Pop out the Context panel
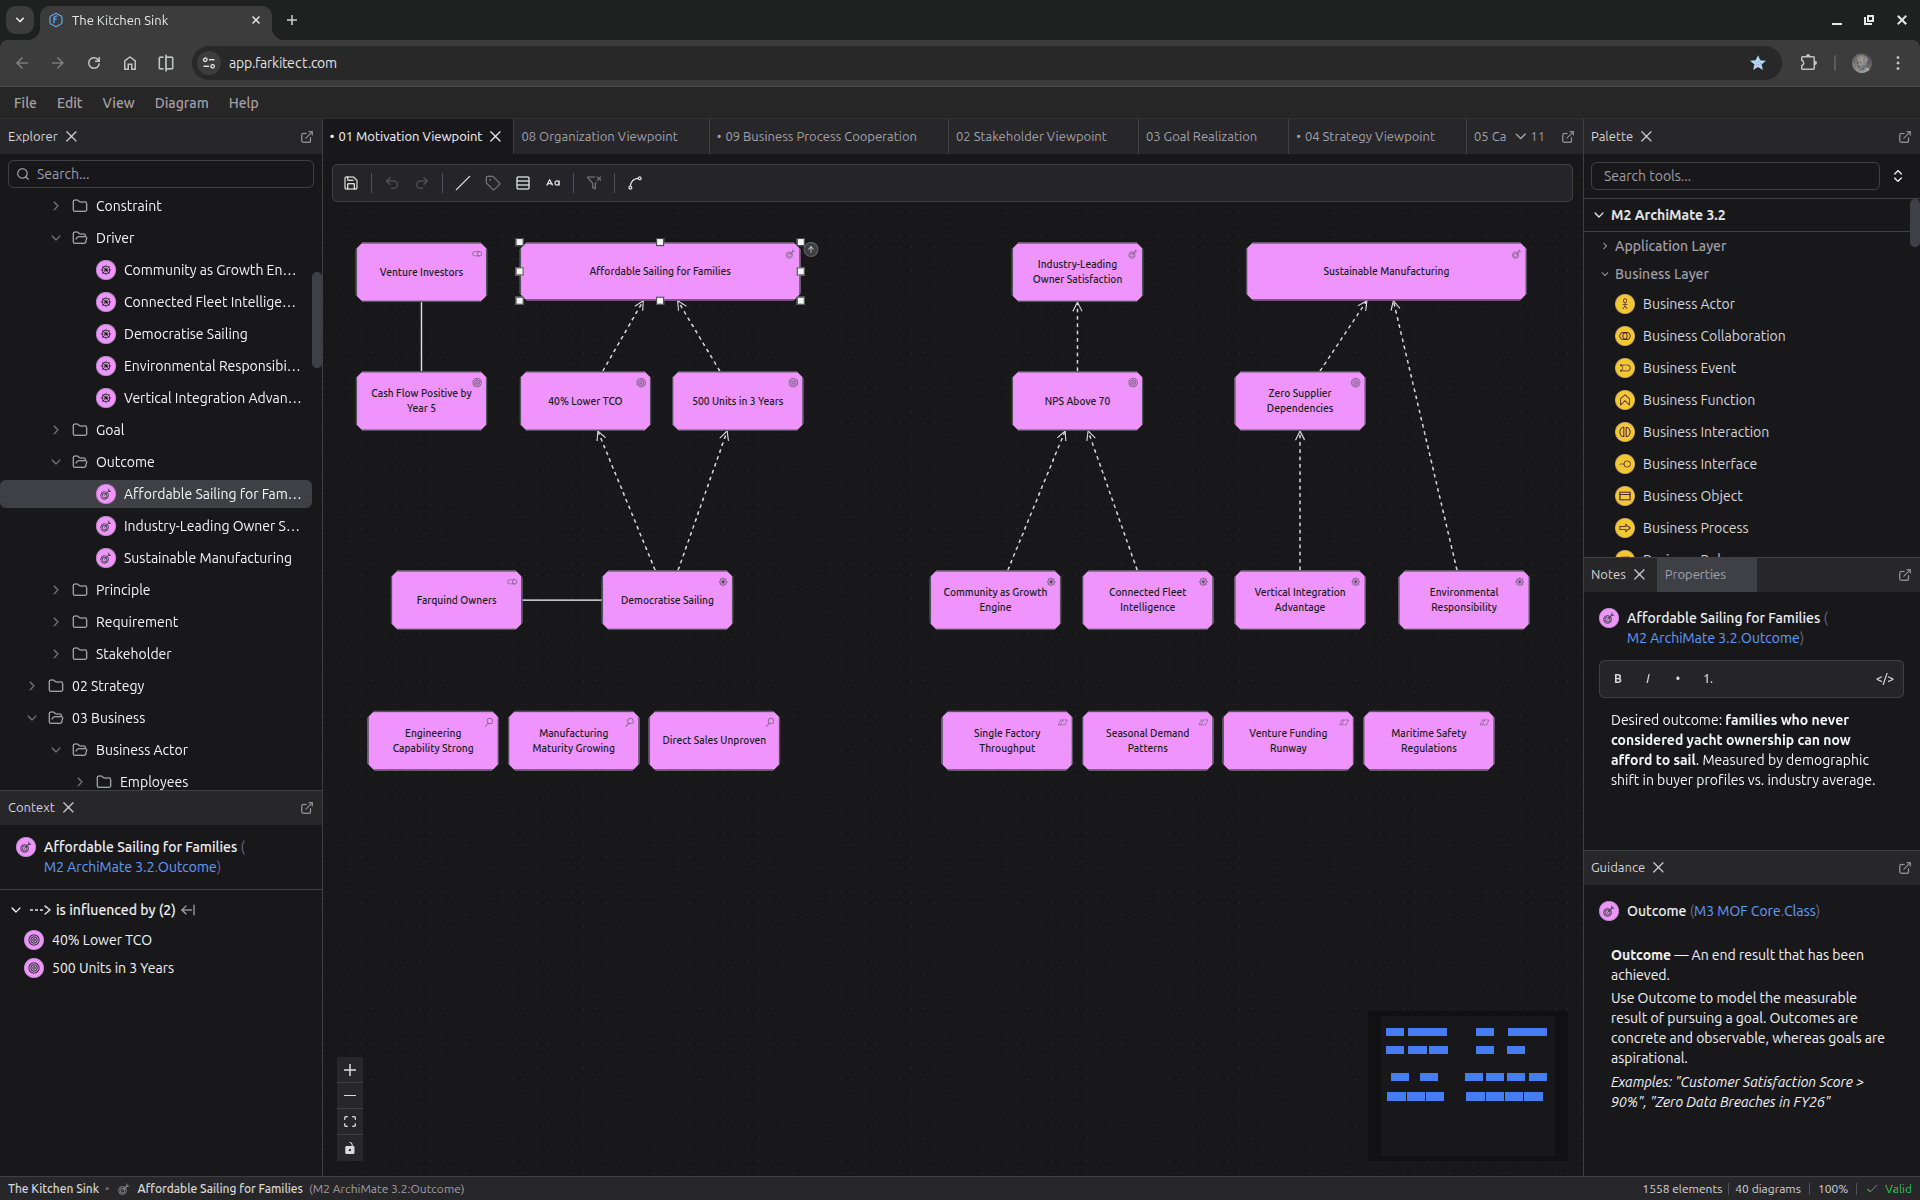 point(307,808)
